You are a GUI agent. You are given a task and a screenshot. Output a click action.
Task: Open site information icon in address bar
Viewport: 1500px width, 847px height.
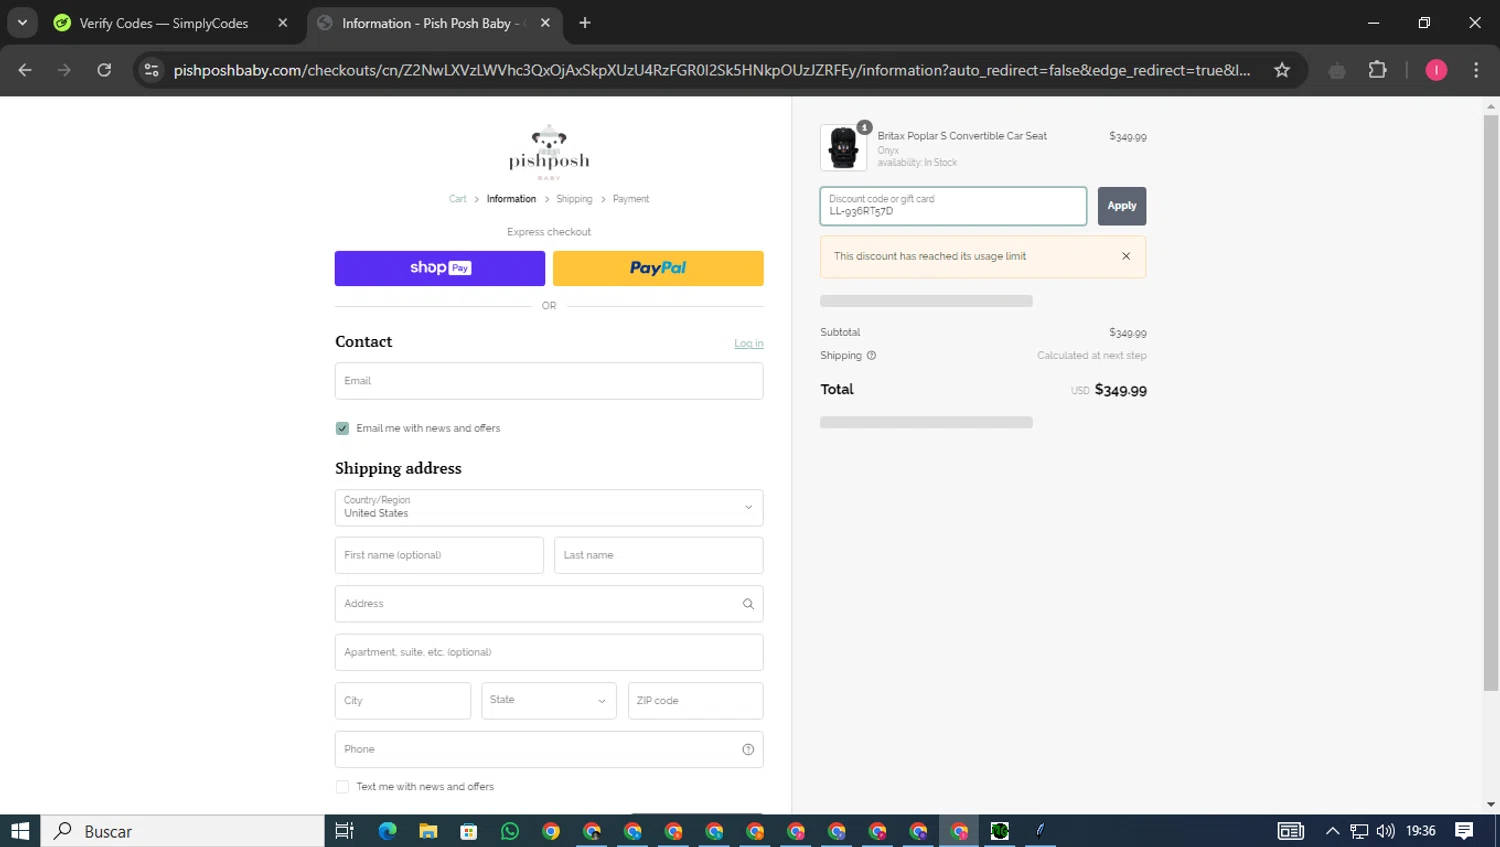point(152,70)
